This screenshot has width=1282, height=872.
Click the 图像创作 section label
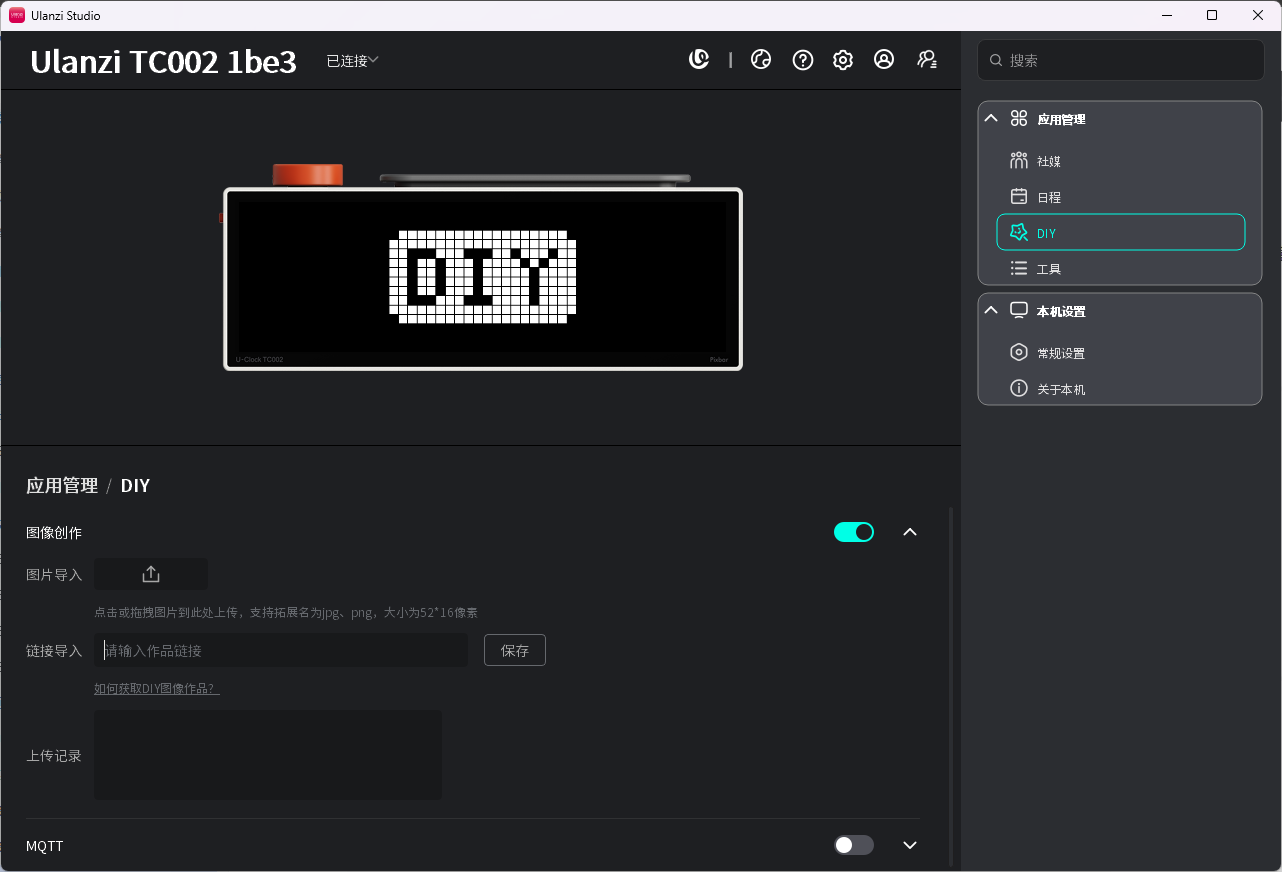pyautogui.click(x=54, y=533)
